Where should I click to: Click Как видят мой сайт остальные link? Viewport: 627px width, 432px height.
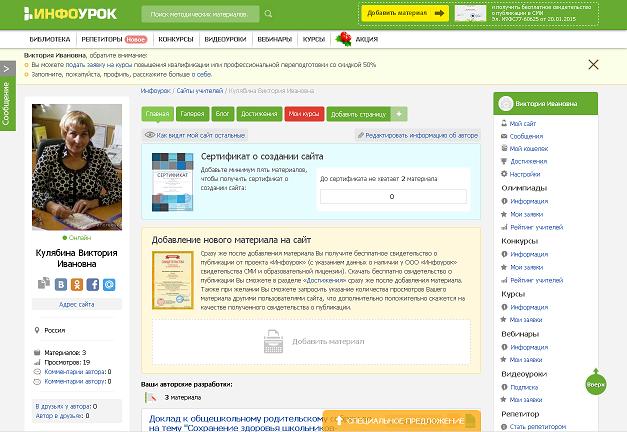[195, 135]
